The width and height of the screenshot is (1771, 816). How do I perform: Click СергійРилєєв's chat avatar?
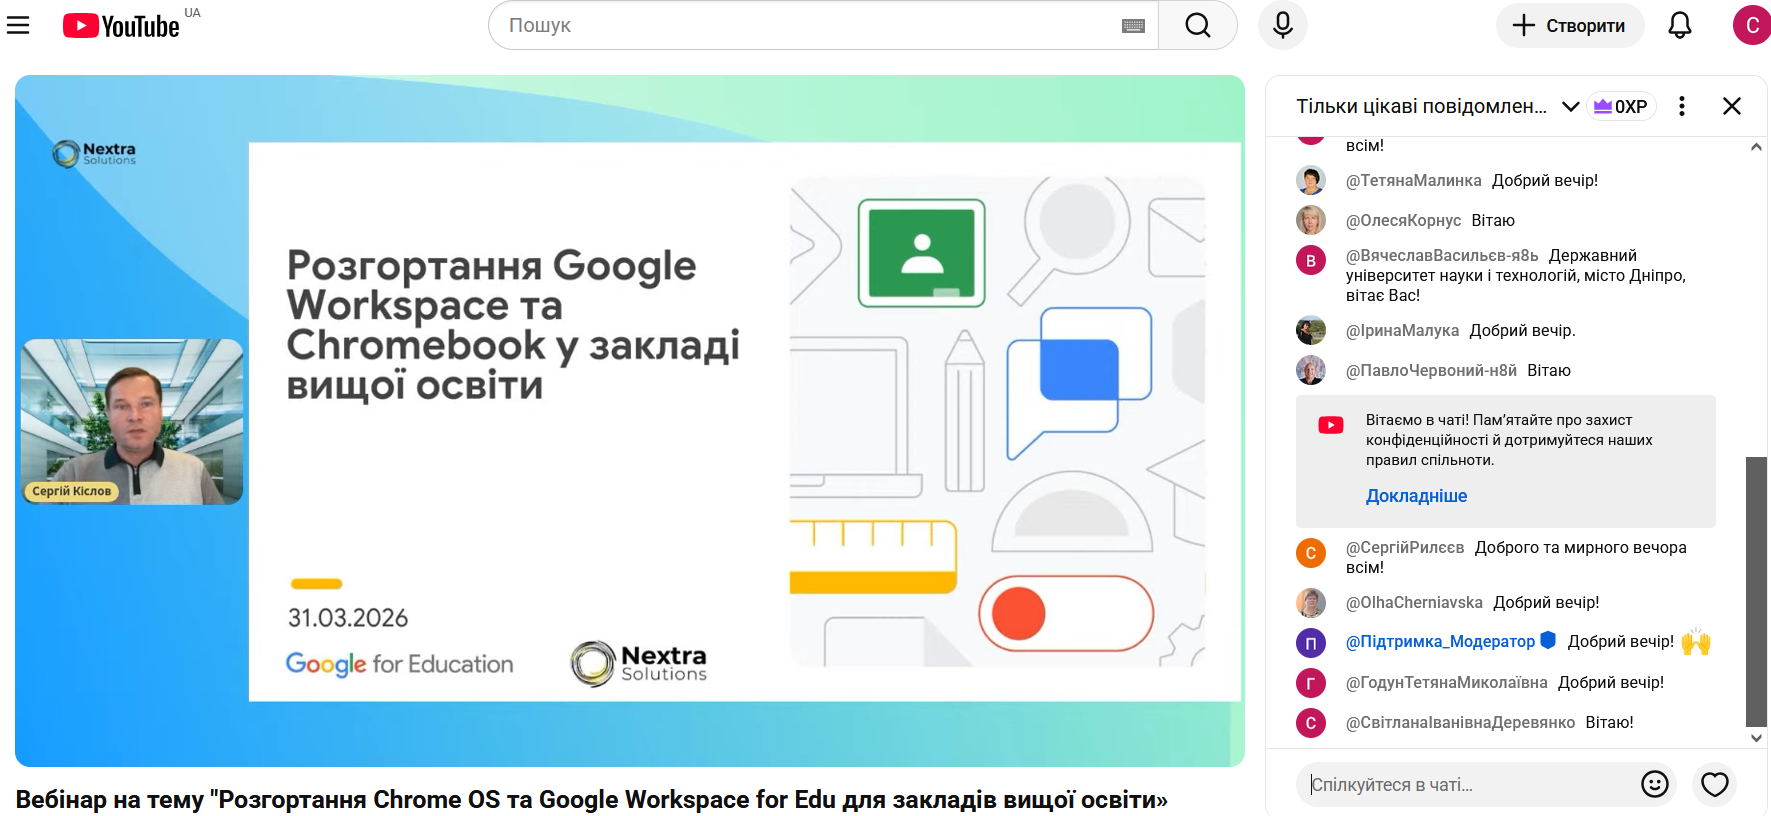(1311, 553)
